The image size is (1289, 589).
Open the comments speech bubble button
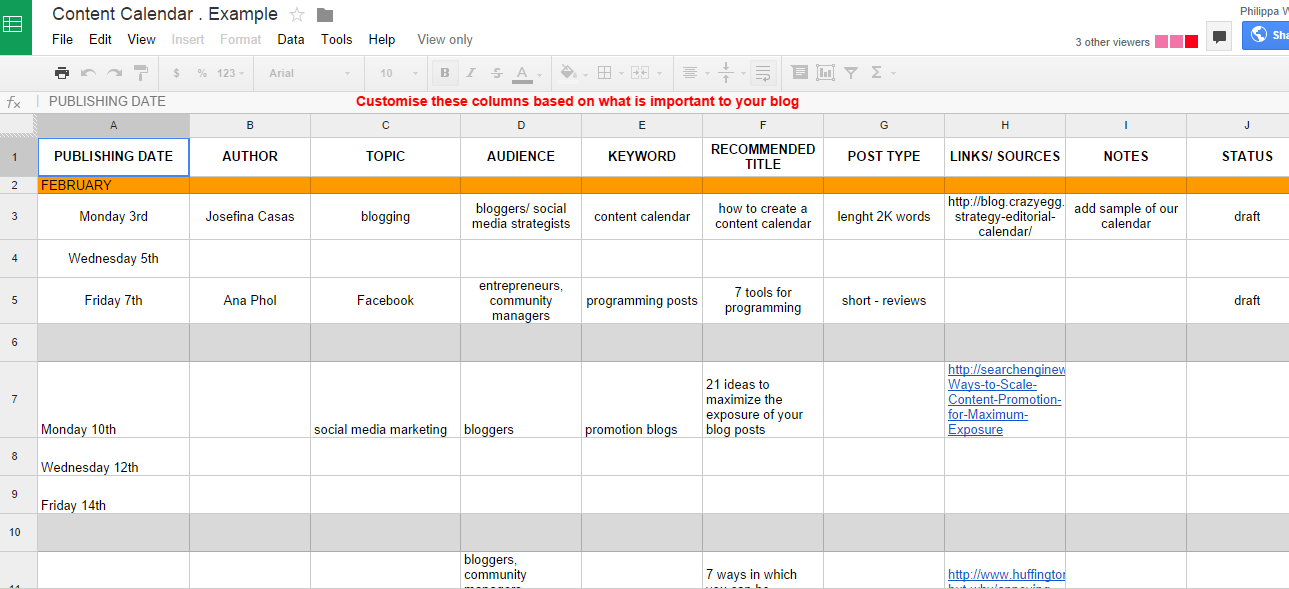(x=1218, y=37)
